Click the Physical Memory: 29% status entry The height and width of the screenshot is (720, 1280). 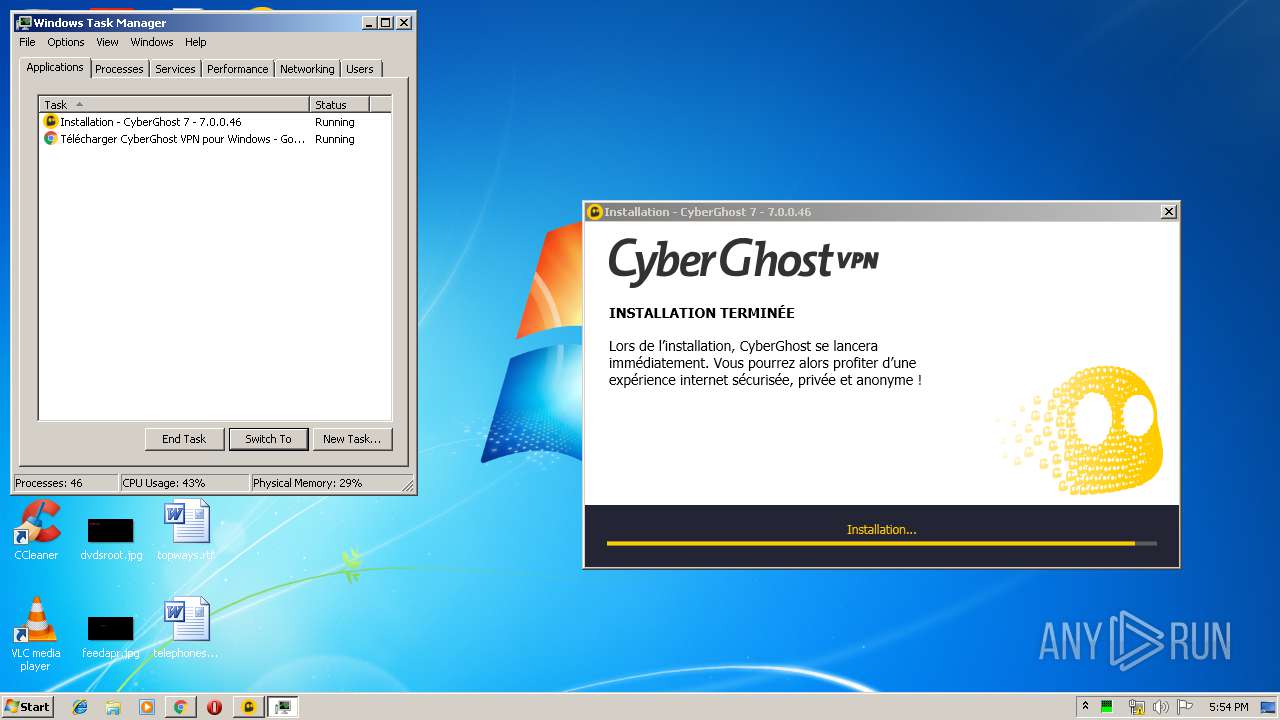[325, 483]
